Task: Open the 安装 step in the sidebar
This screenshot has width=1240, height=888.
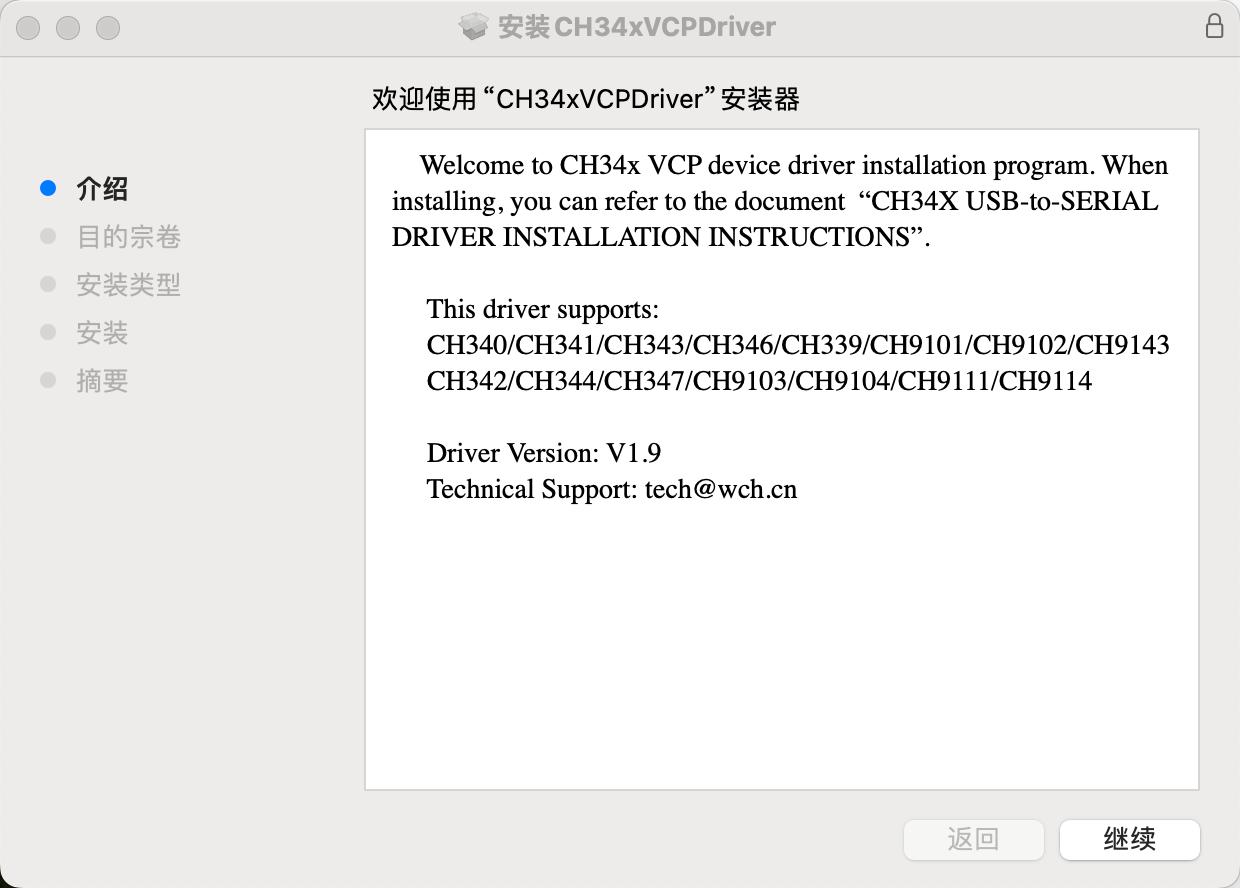Action: point(102,333)
